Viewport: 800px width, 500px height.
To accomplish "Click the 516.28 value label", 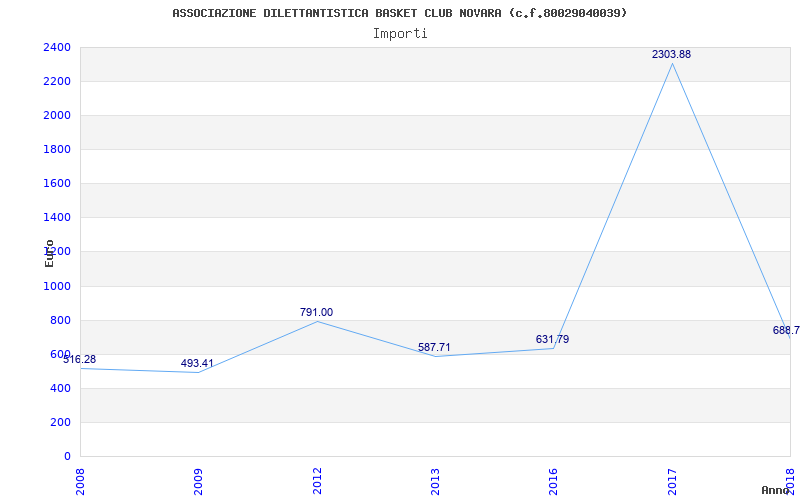I will [80, 359].
